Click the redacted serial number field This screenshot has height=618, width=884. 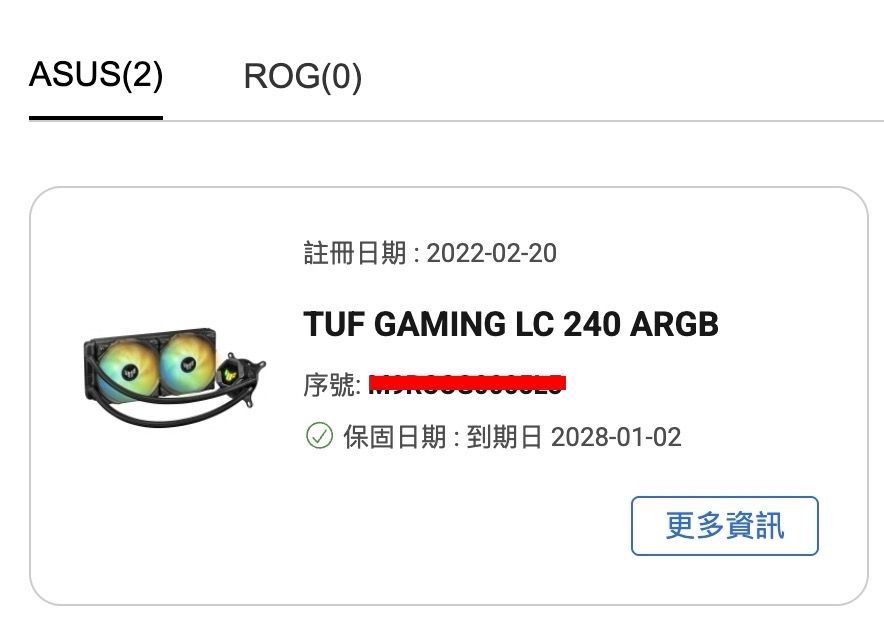pos(467,384)
